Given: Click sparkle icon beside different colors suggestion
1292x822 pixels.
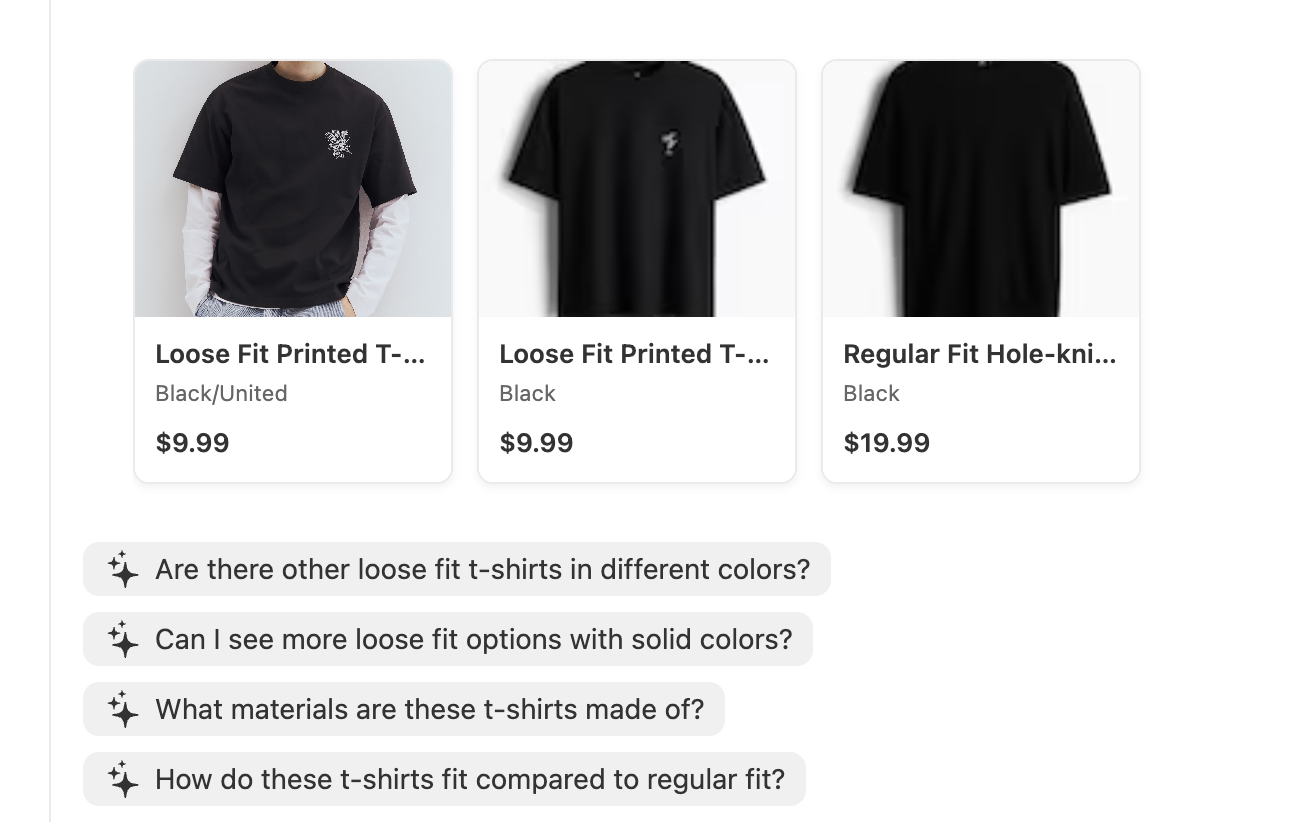Looking at the screenshot, I should 123,570.
